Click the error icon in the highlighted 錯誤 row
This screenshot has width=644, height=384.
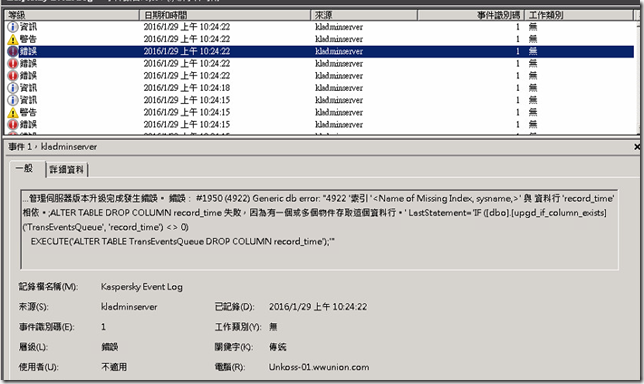tap(13, 51)
